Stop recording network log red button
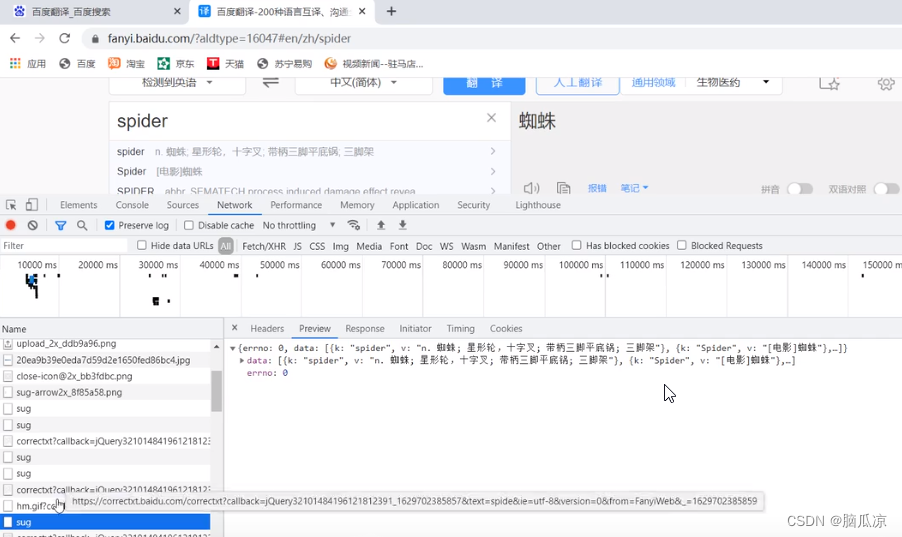The width and height of the screenshot is (902, 537). pos(10,225)
